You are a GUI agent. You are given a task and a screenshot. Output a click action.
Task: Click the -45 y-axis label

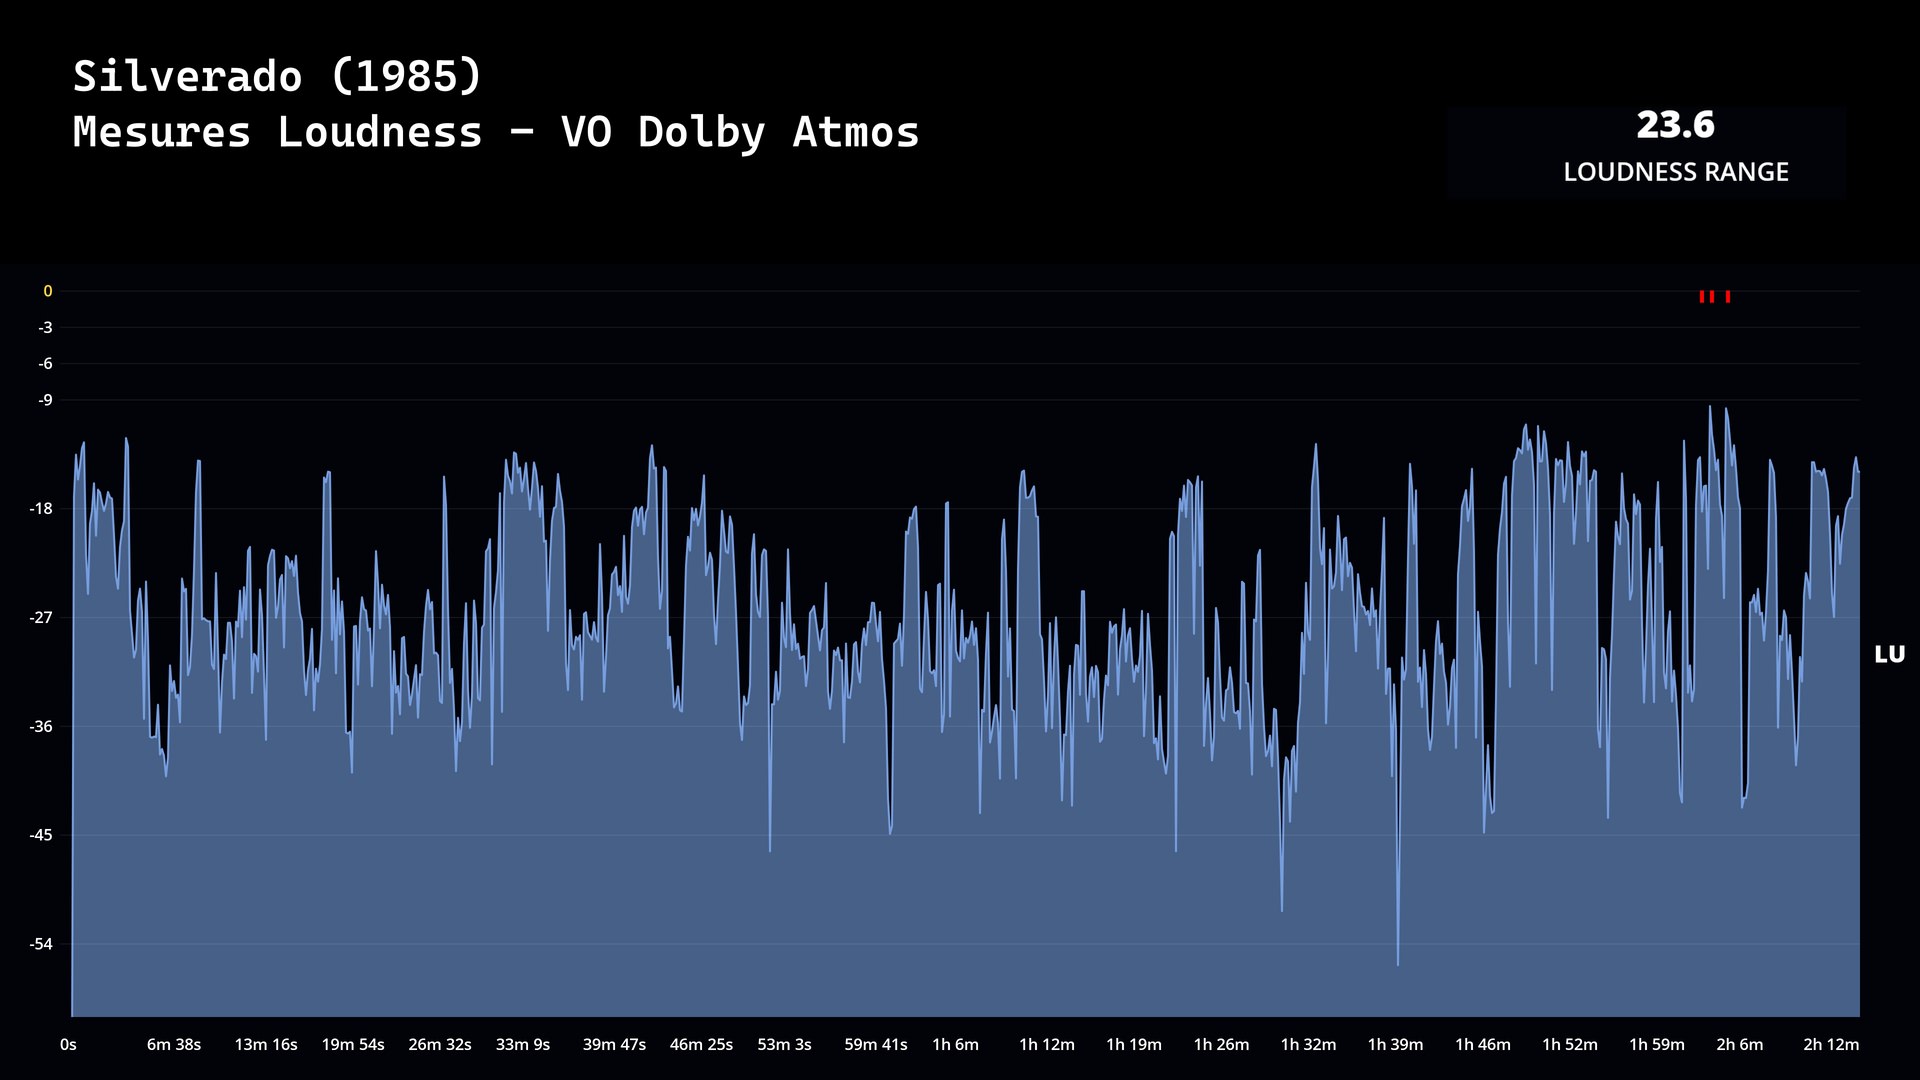(x=41, y=835)
